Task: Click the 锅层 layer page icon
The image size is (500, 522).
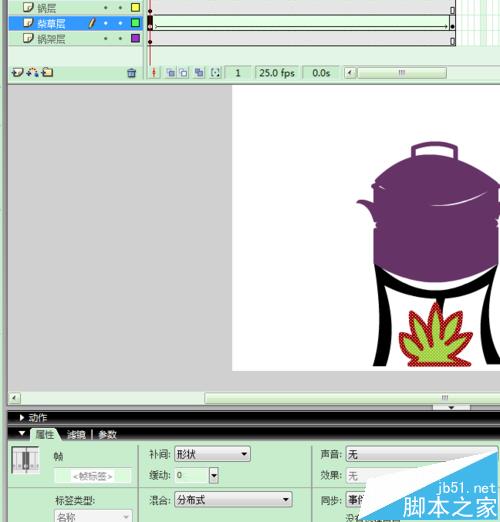Action: [x=28, y=8]
